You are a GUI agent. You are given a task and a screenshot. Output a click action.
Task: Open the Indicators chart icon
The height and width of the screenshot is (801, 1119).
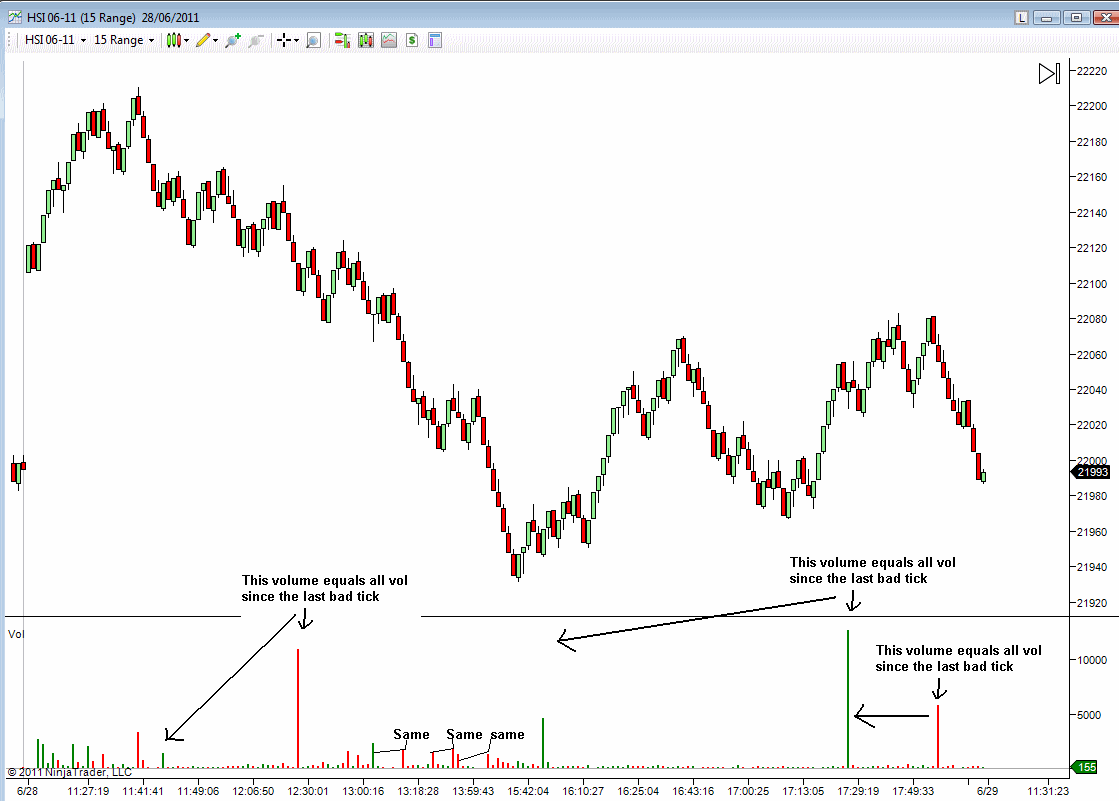tap(389, 40)
